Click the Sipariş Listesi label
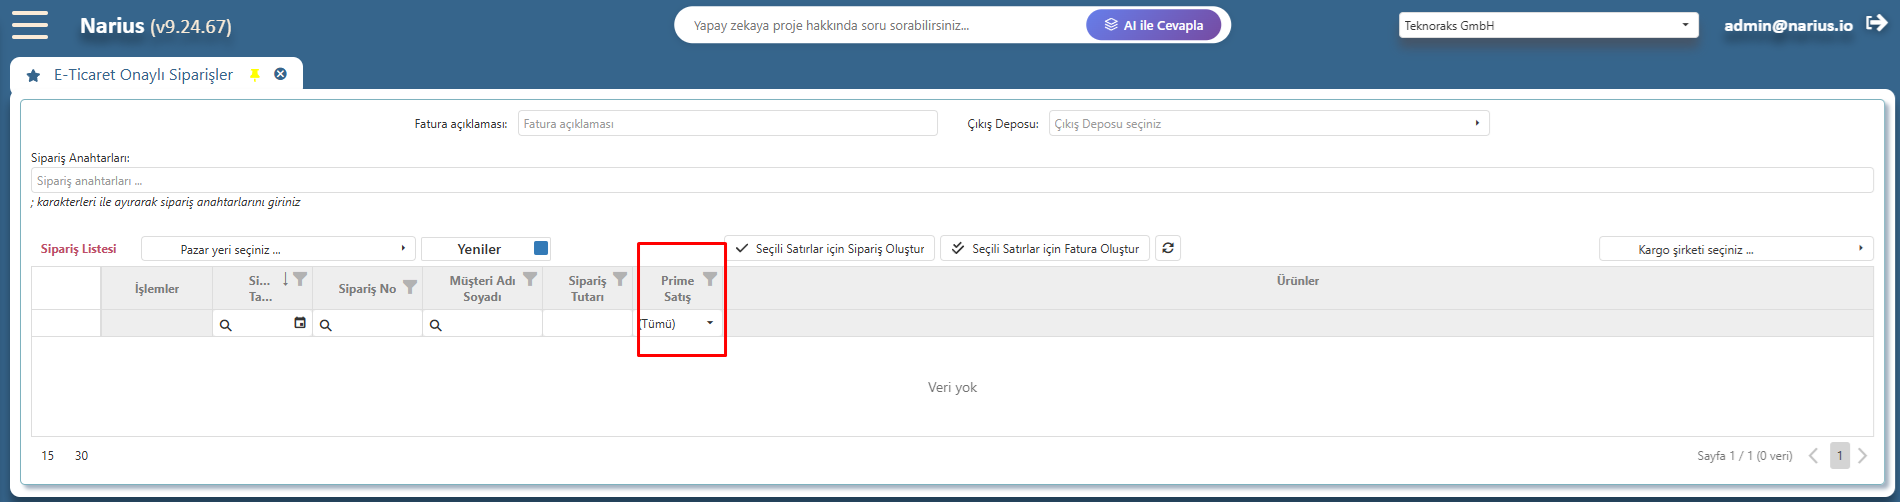This screenshot has width=1900, height=502. point(79,248)
